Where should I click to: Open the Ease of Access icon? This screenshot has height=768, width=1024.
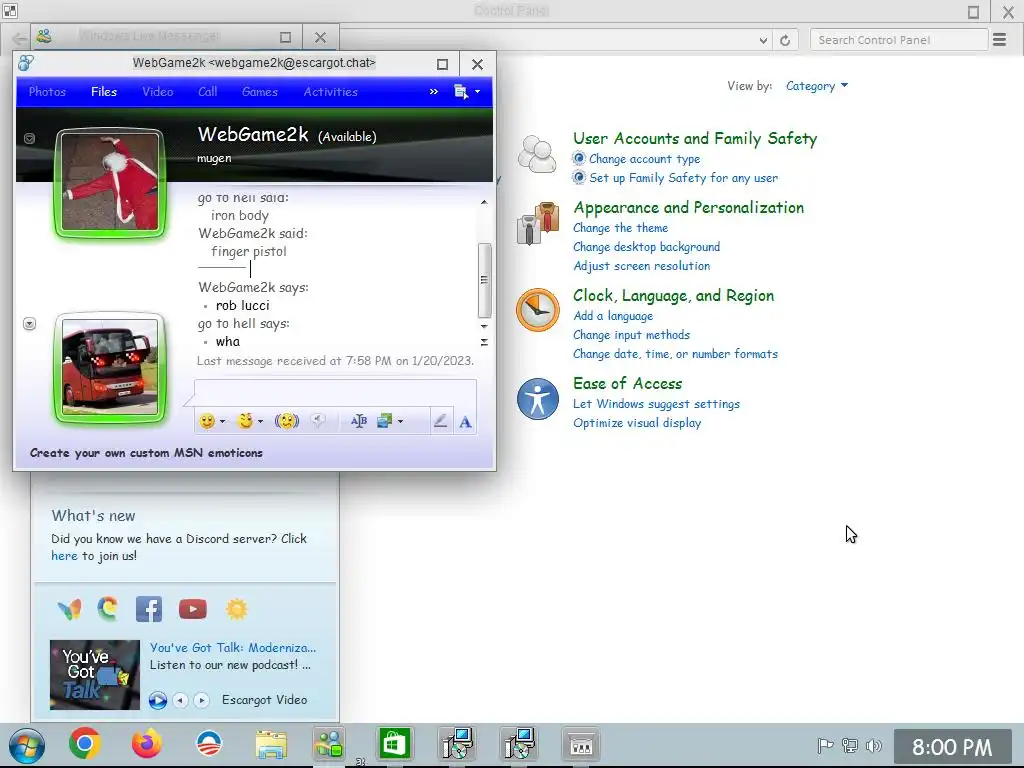[x=537, y=399]
